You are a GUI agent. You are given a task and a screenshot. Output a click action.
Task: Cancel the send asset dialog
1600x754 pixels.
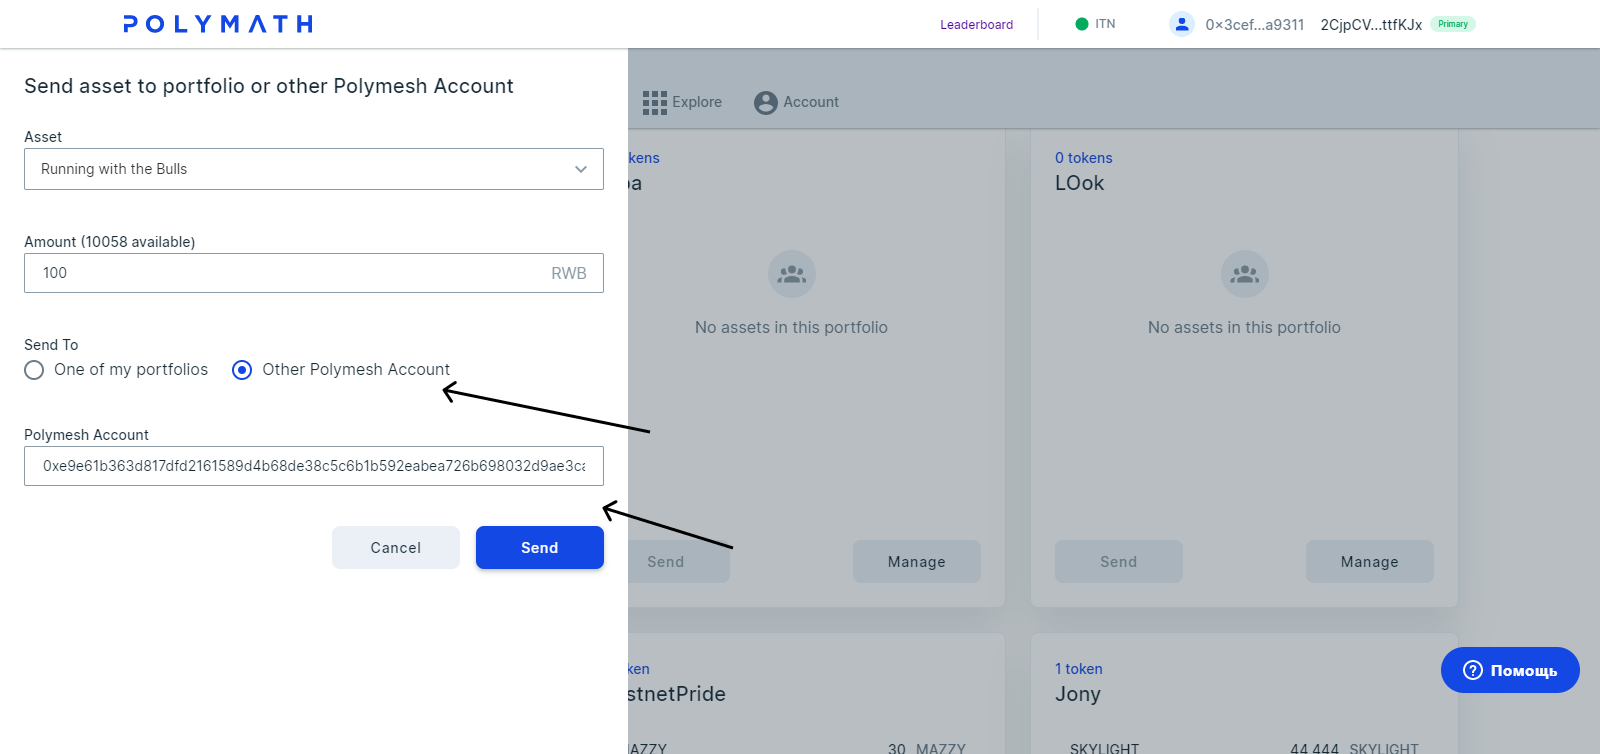tap(396, 548)
